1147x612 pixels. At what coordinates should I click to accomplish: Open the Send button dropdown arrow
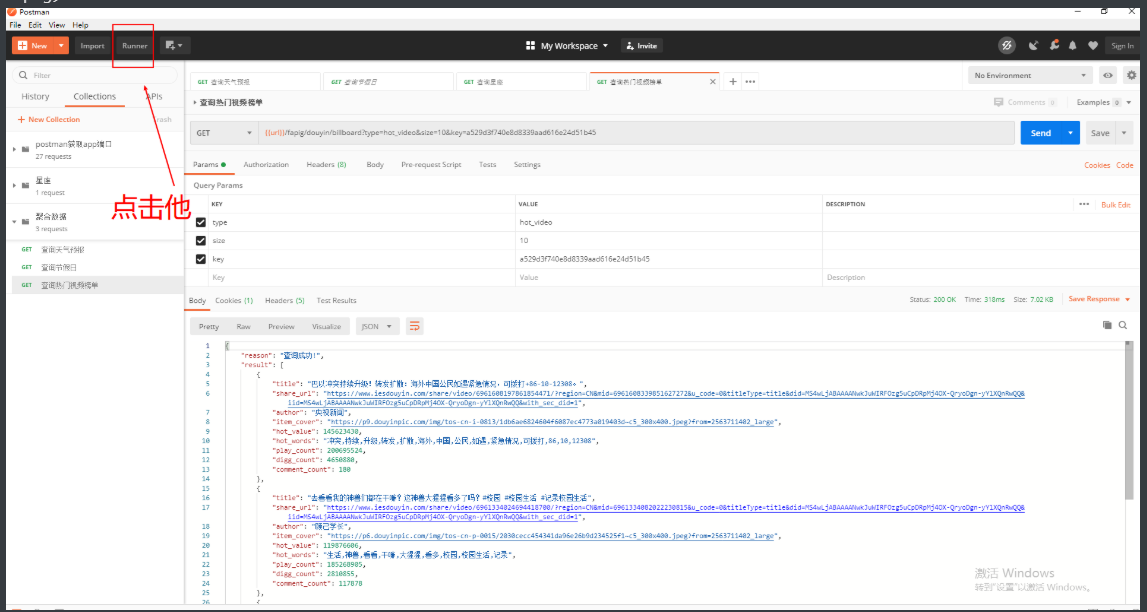(x=1071, y=133)
